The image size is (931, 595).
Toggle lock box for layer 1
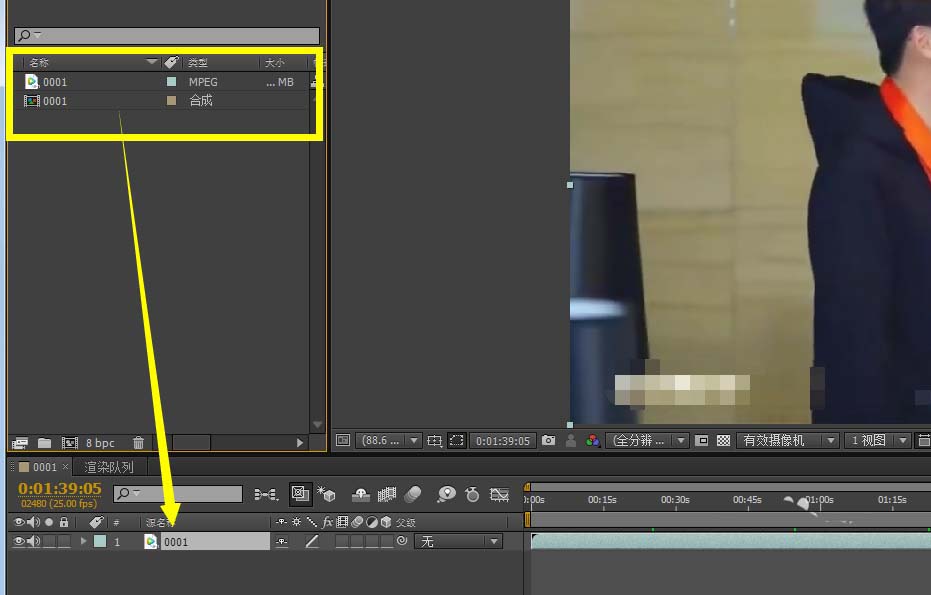click(x=64, y=542)
